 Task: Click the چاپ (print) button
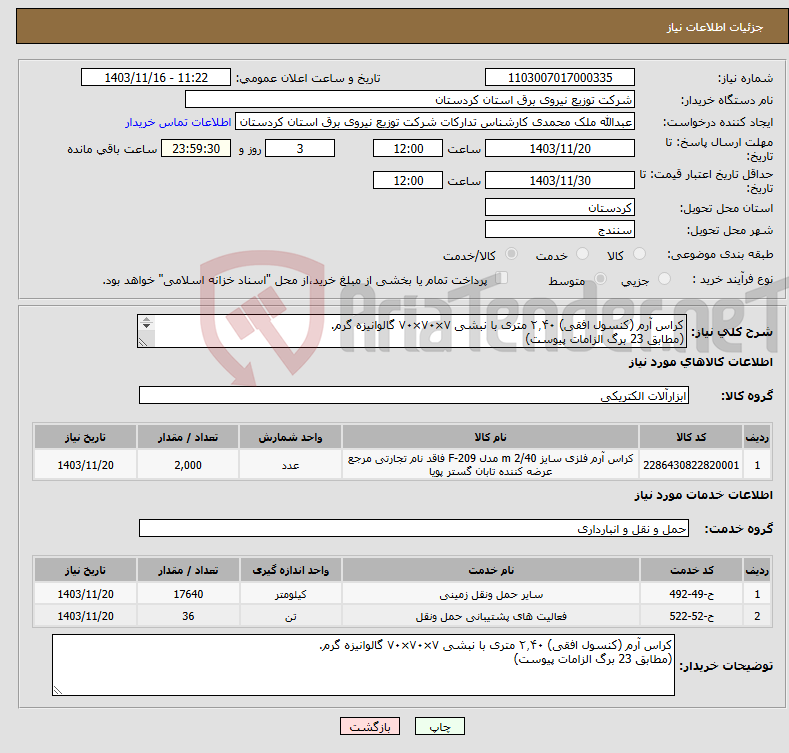coord(439,726)
